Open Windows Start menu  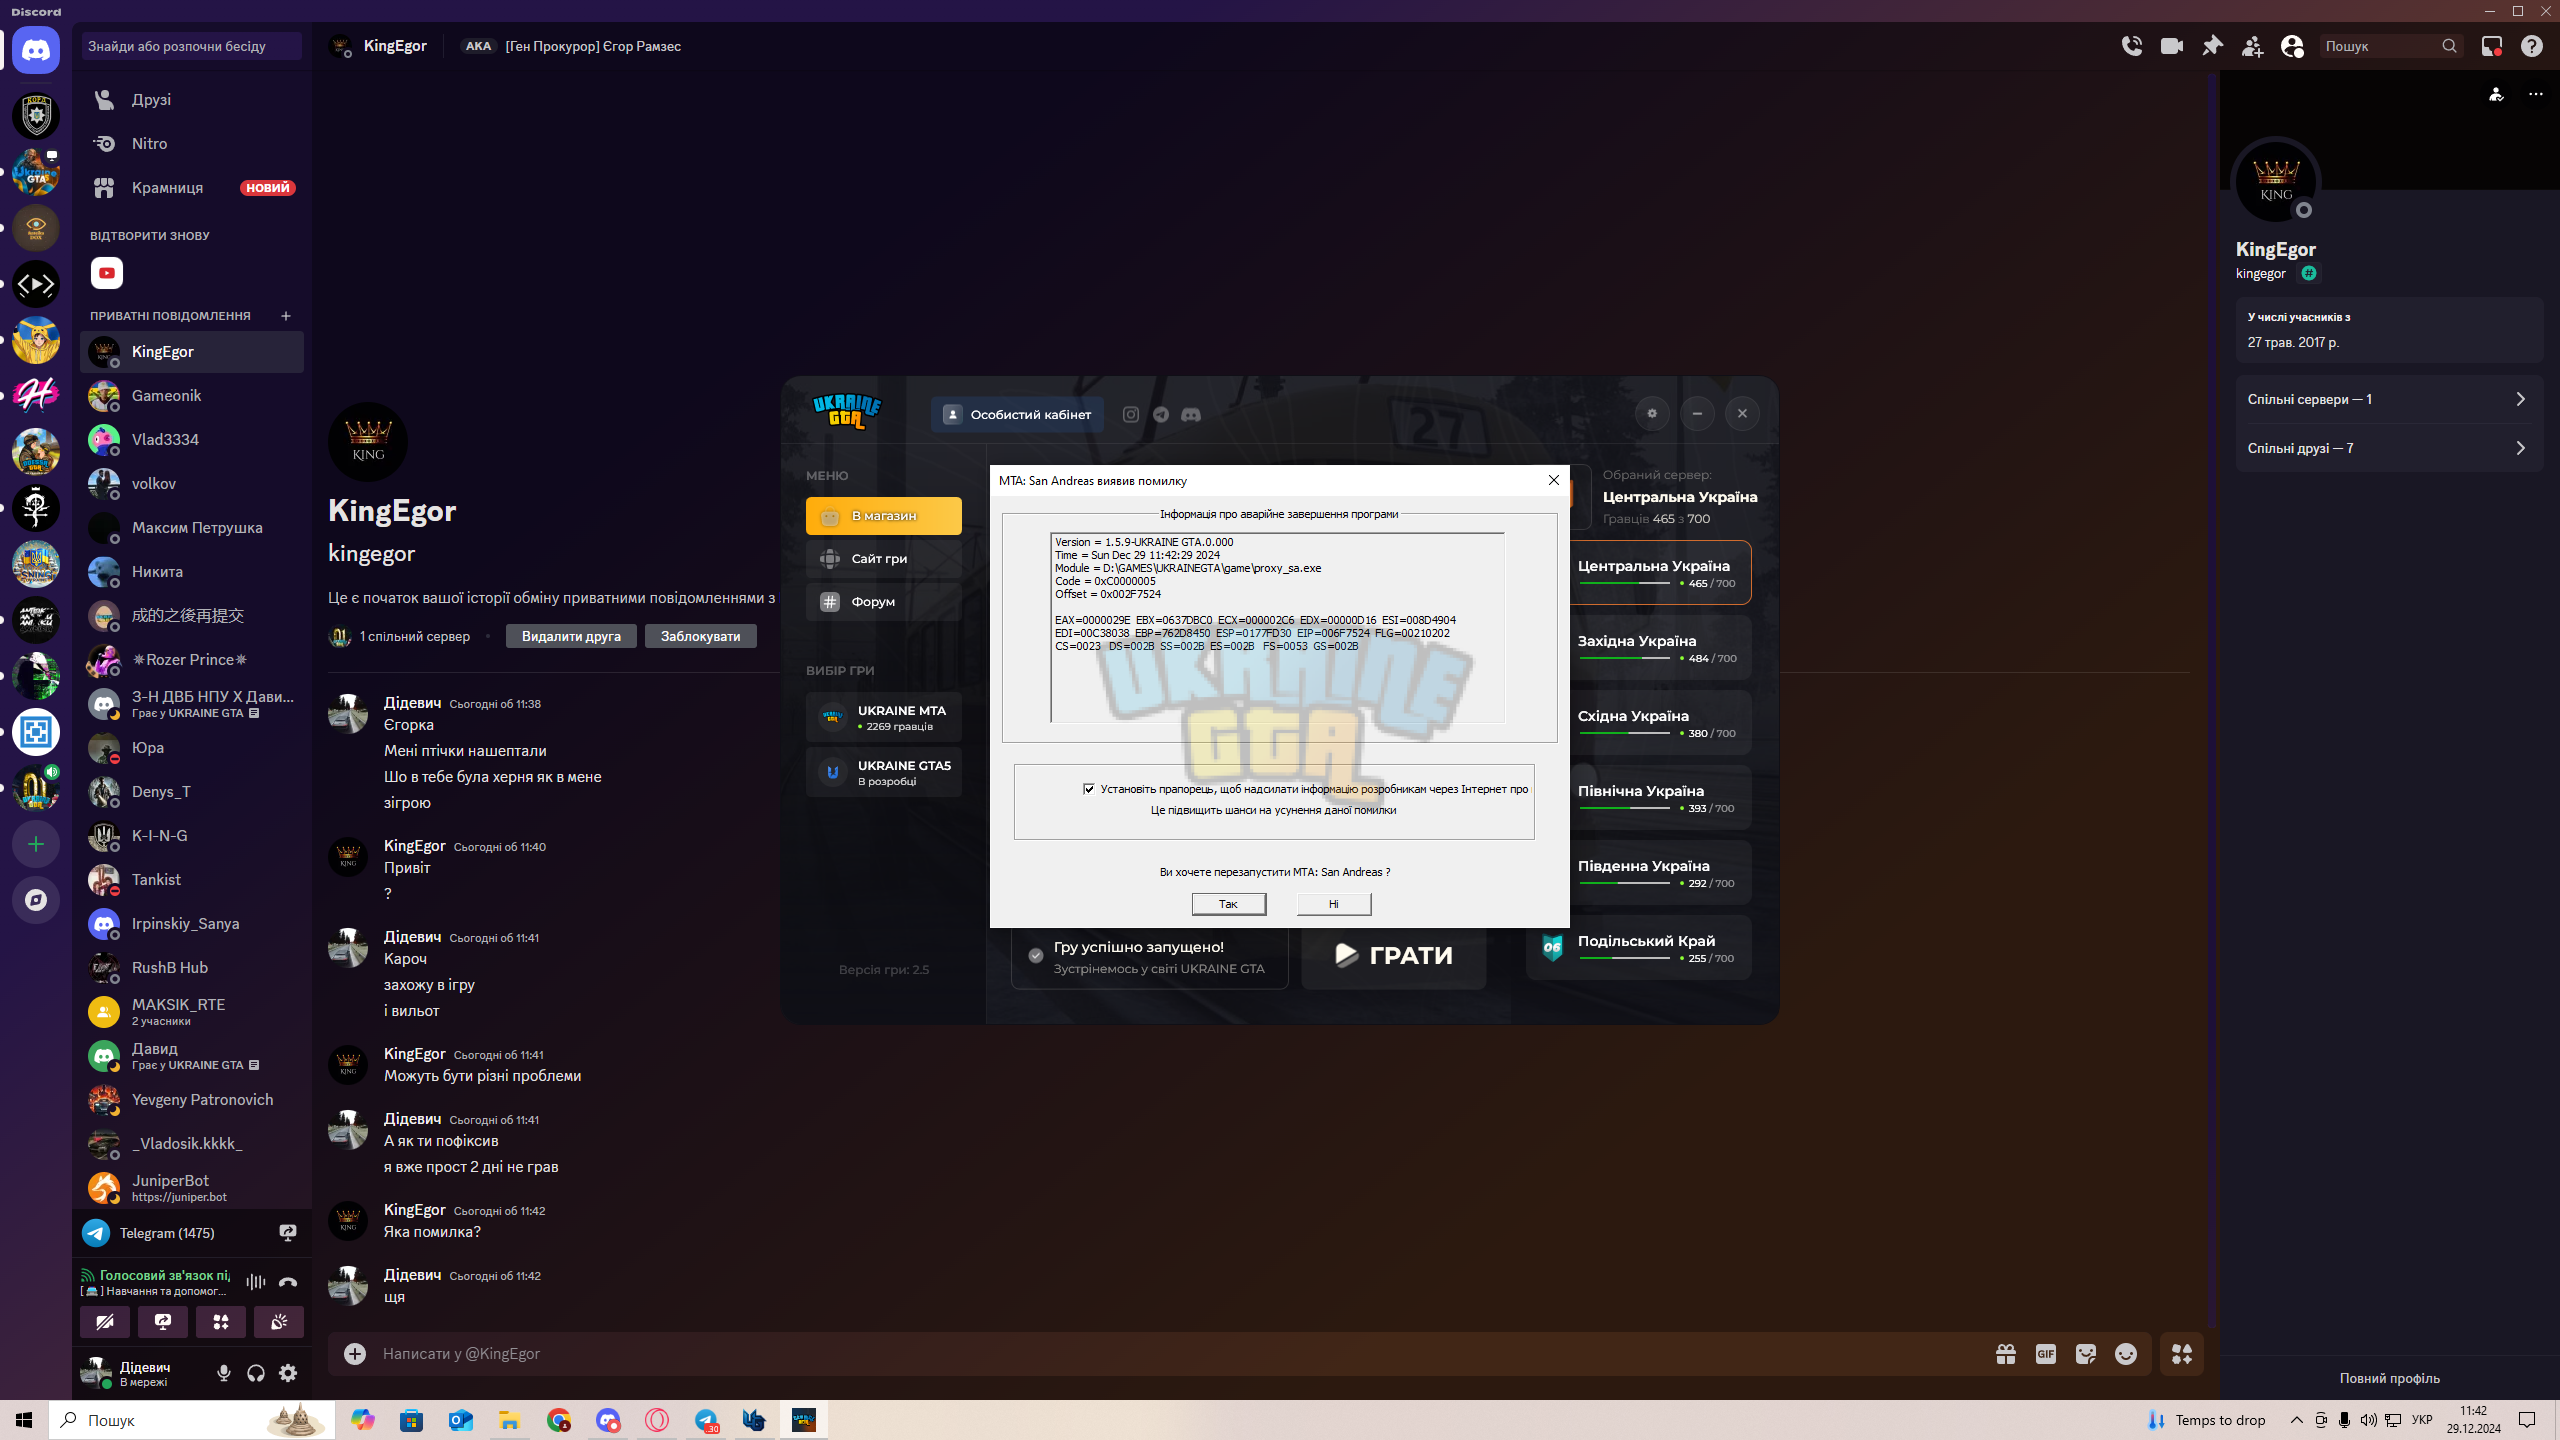(x=24, y=1420)
